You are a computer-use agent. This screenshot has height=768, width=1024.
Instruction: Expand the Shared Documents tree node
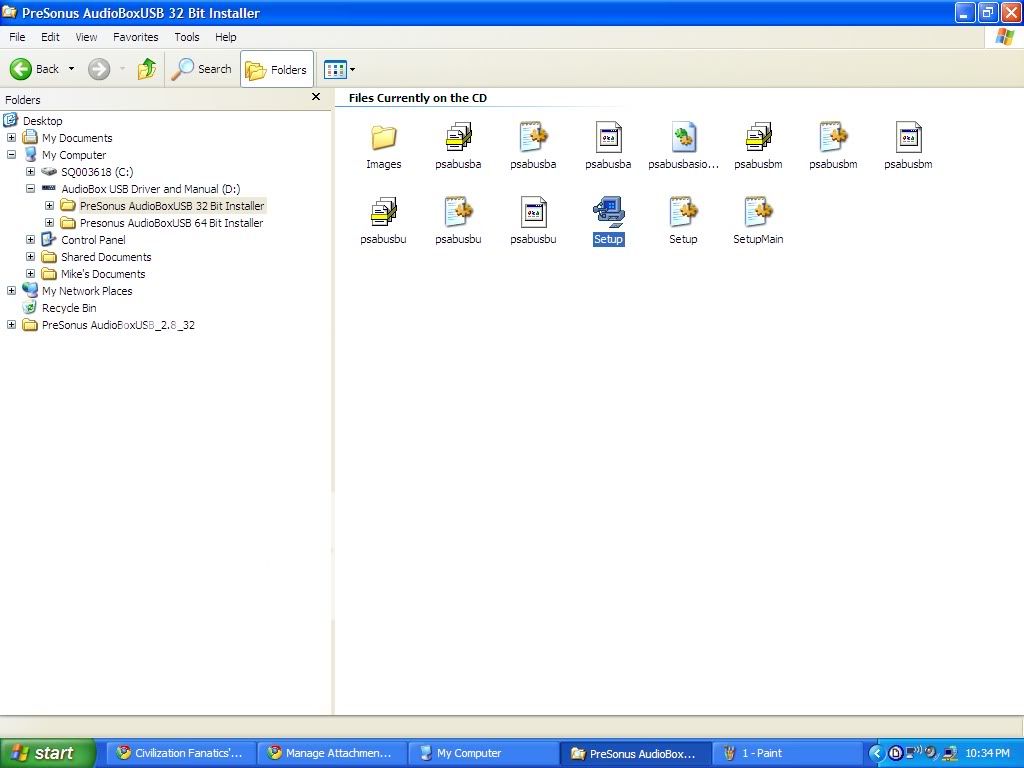(x=30, y=257)
